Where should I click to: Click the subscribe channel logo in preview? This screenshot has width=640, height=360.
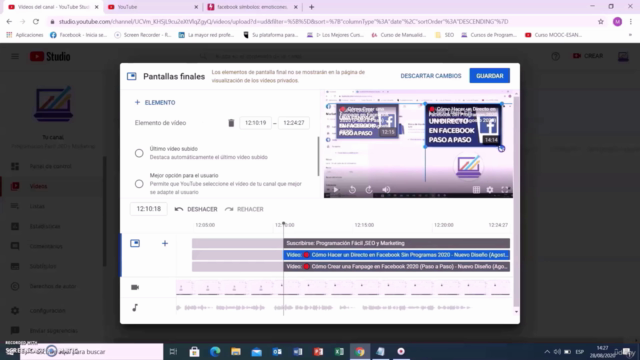(468, 166)
